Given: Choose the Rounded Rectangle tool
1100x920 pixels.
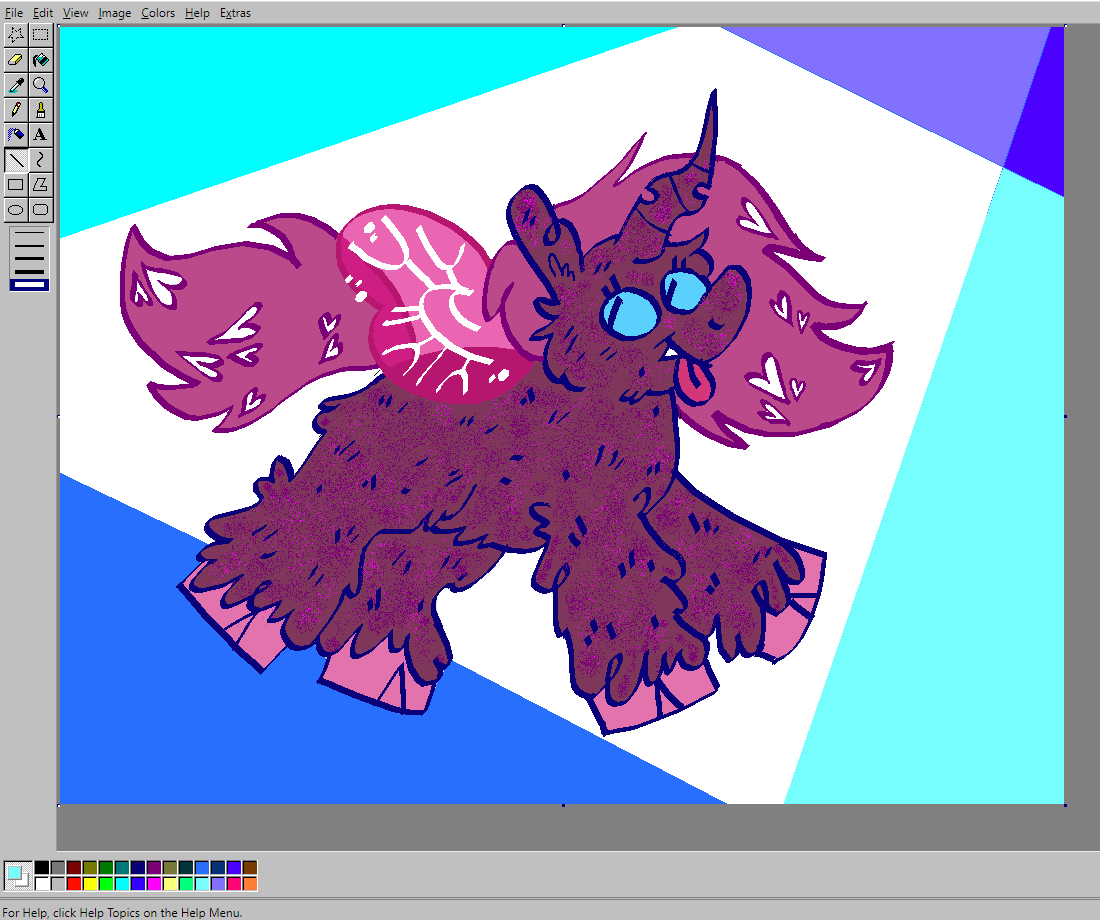Looking at the screenshot, I should [41, 210].
